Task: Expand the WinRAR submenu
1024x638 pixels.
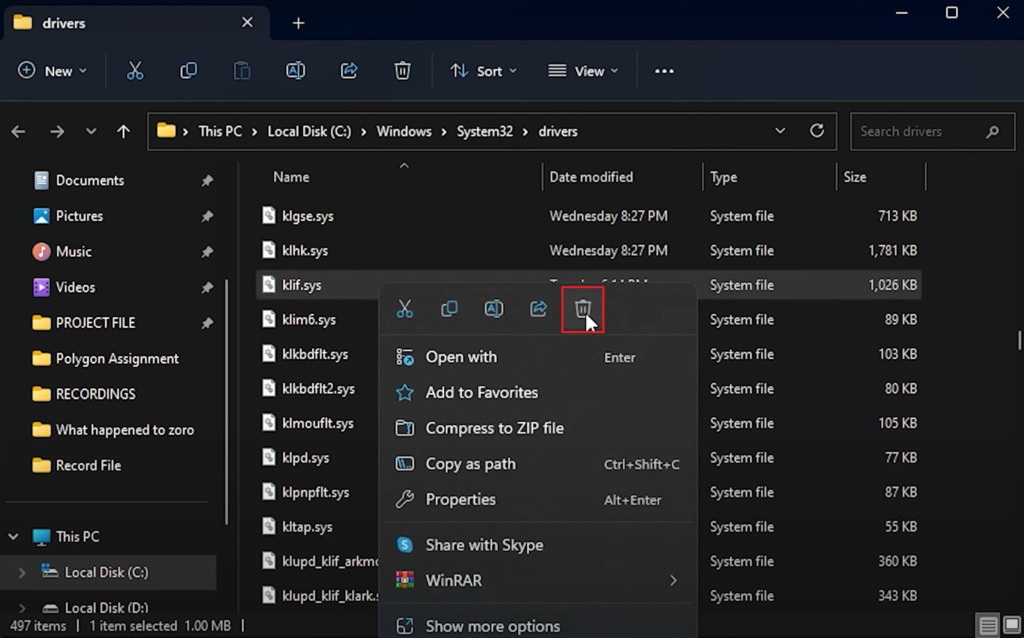Action: [x=673, y=580]
